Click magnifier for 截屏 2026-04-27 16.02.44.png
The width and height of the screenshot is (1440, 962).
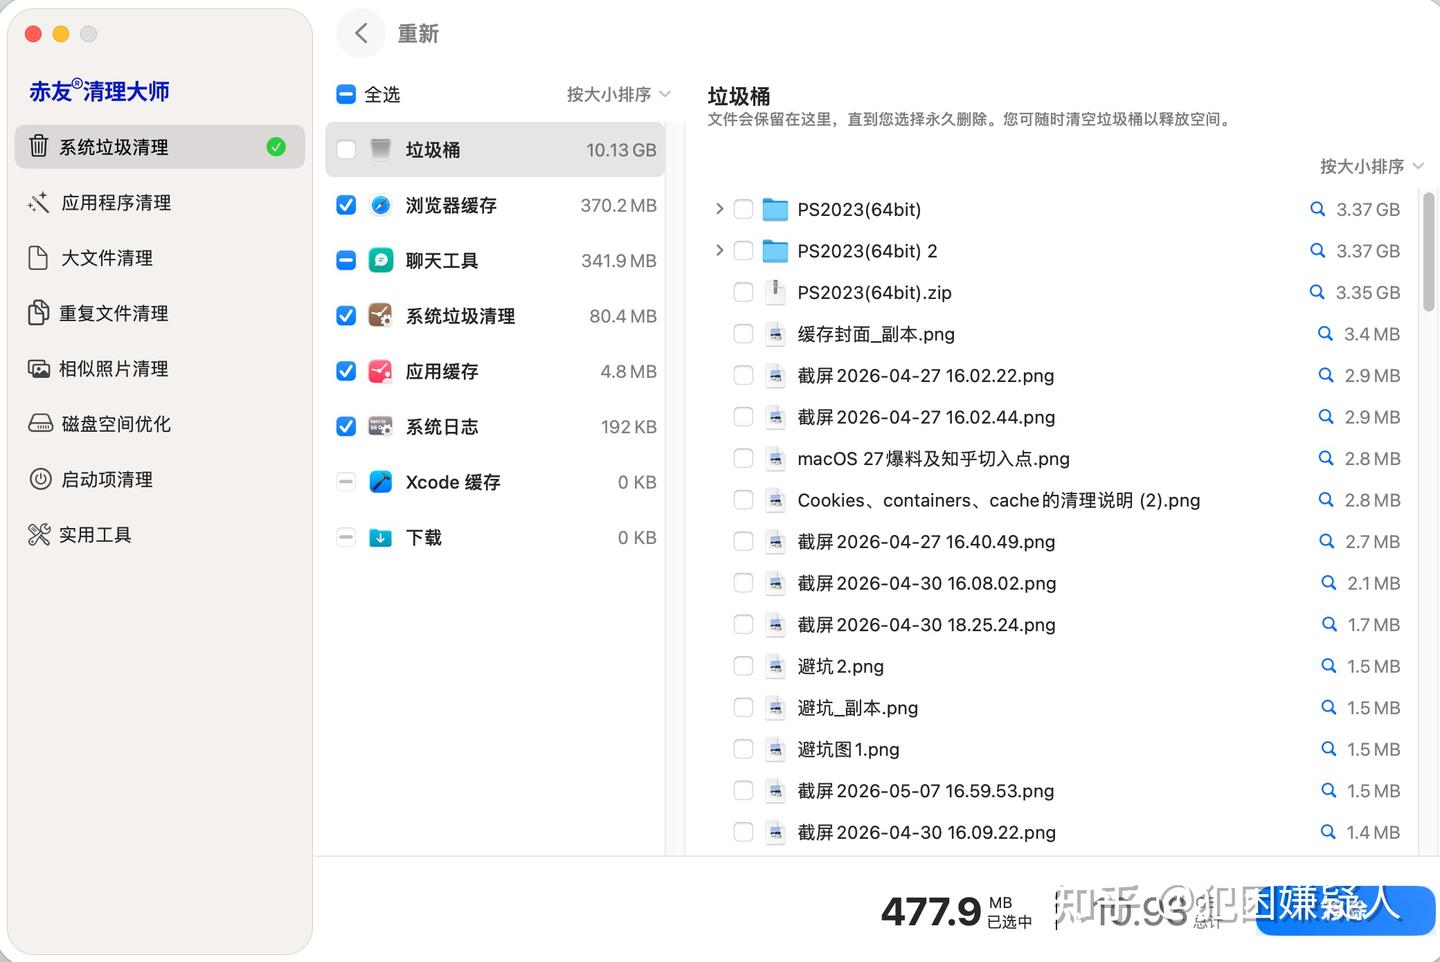click(1326, 417)
